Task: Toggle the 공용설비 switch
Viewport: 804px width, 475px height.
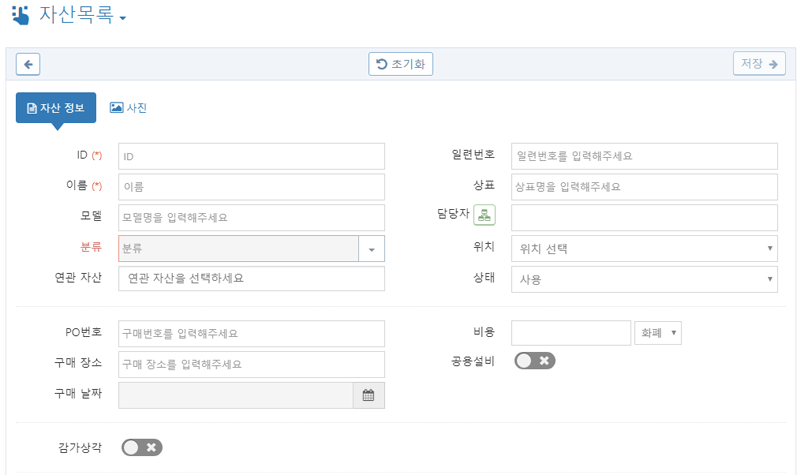Action: [x=535, y=361]
